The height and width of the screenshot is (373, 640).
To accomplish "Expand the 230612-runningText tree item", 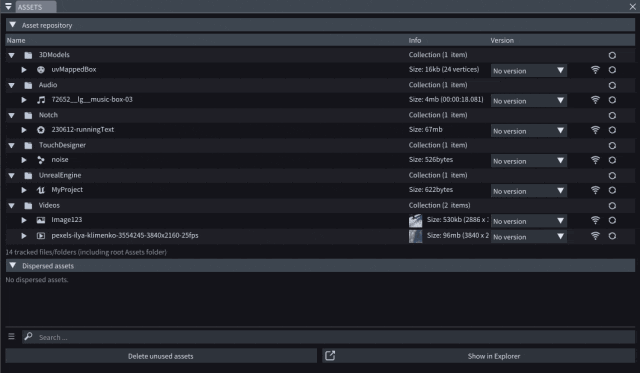I will 24,130.
